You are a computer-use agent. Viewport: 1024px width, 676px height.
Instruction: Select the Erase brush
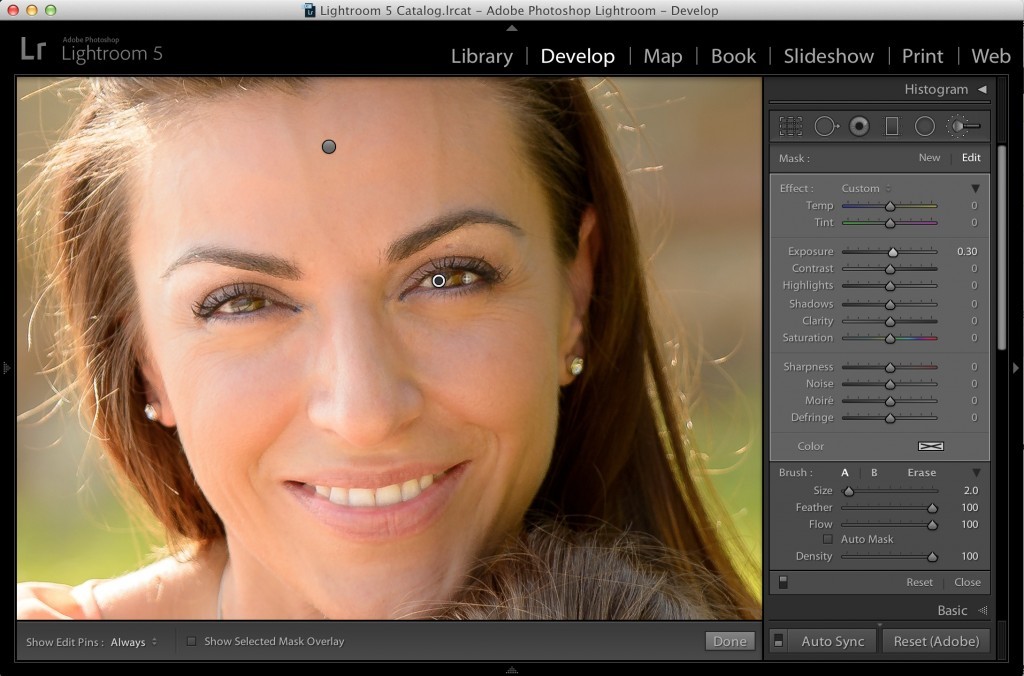coord(921,472)
